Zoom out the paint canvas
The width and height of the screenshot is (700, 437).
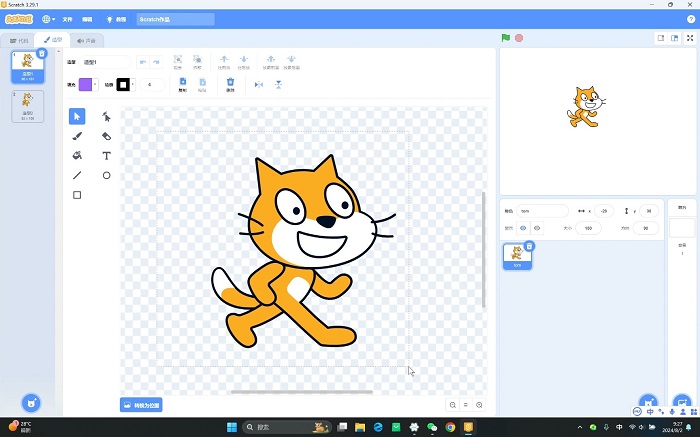[453, 405]
